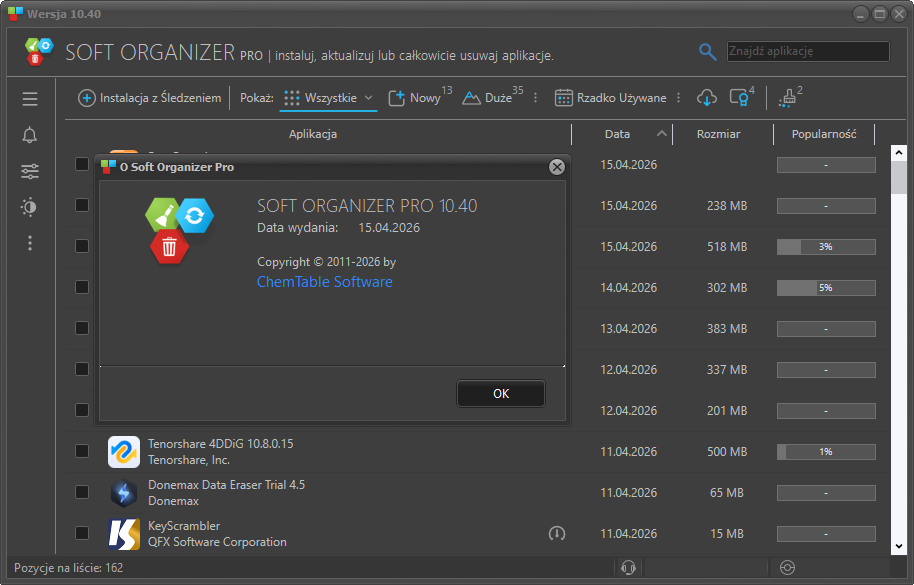Click the 1% popularity bar on Tenorshare row
Viewport: 914px width, 585px height.
click(x=826, y=452)
